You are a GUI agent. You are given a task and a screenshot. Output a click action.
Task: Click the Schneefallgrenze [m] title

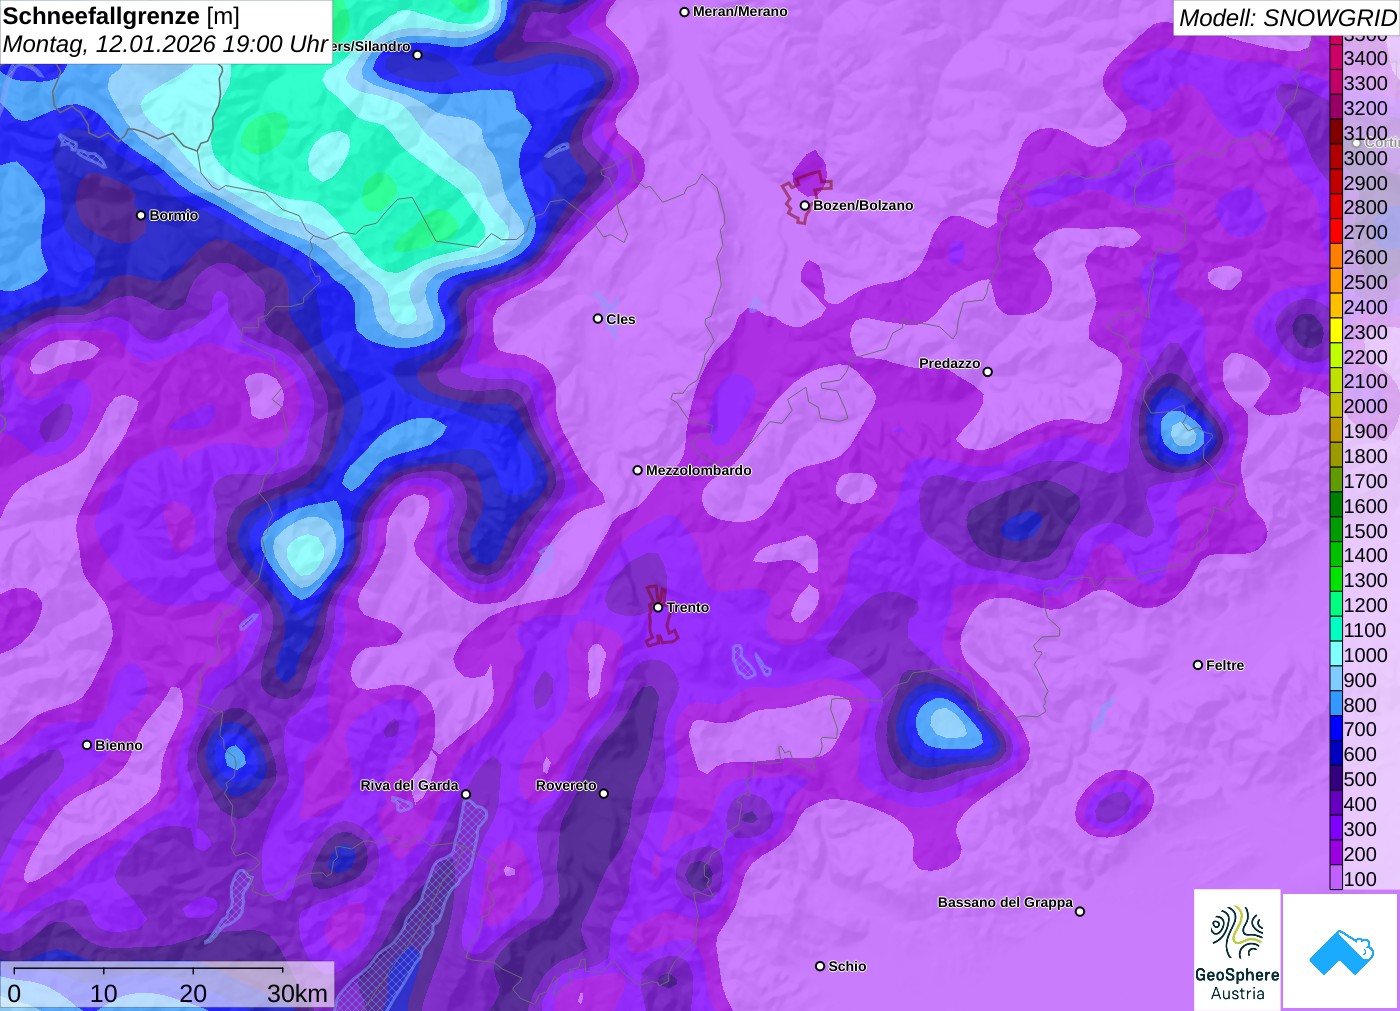coord(121,16)
